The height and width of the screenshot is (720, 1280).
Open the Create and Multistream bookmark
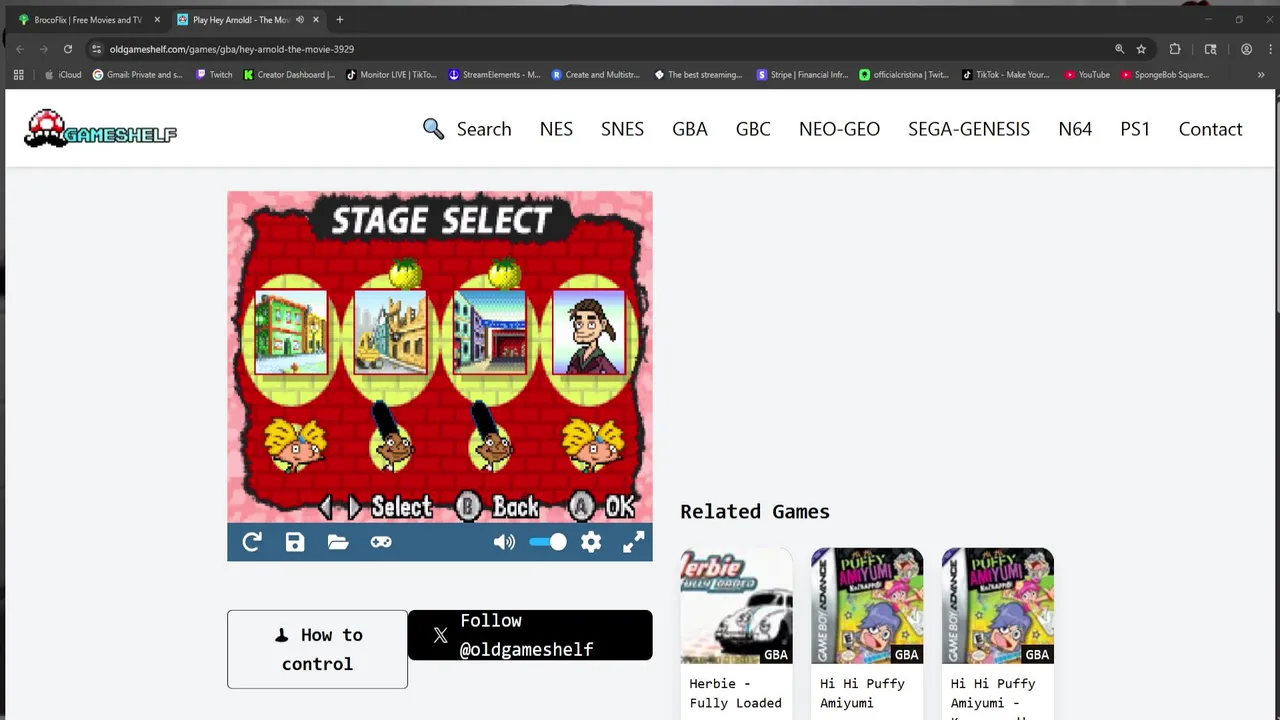pos(596,75)
